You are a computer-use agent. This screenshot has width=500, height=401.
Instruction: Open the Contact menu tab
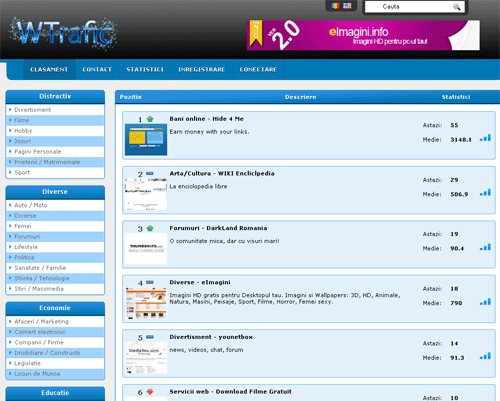point(97,69)
